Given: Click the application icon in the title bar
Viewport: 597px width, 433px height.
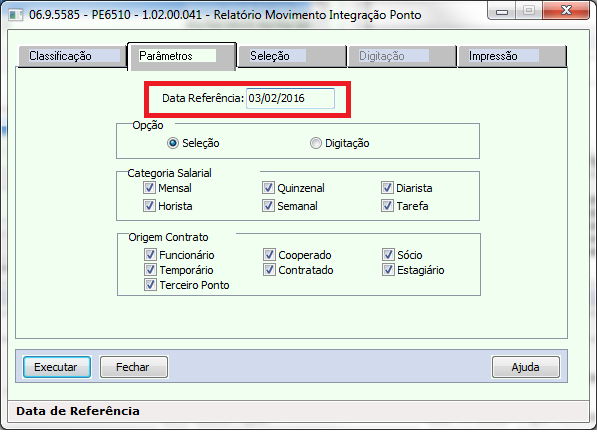Looking at the screenshot, I should tap(16, 15).
